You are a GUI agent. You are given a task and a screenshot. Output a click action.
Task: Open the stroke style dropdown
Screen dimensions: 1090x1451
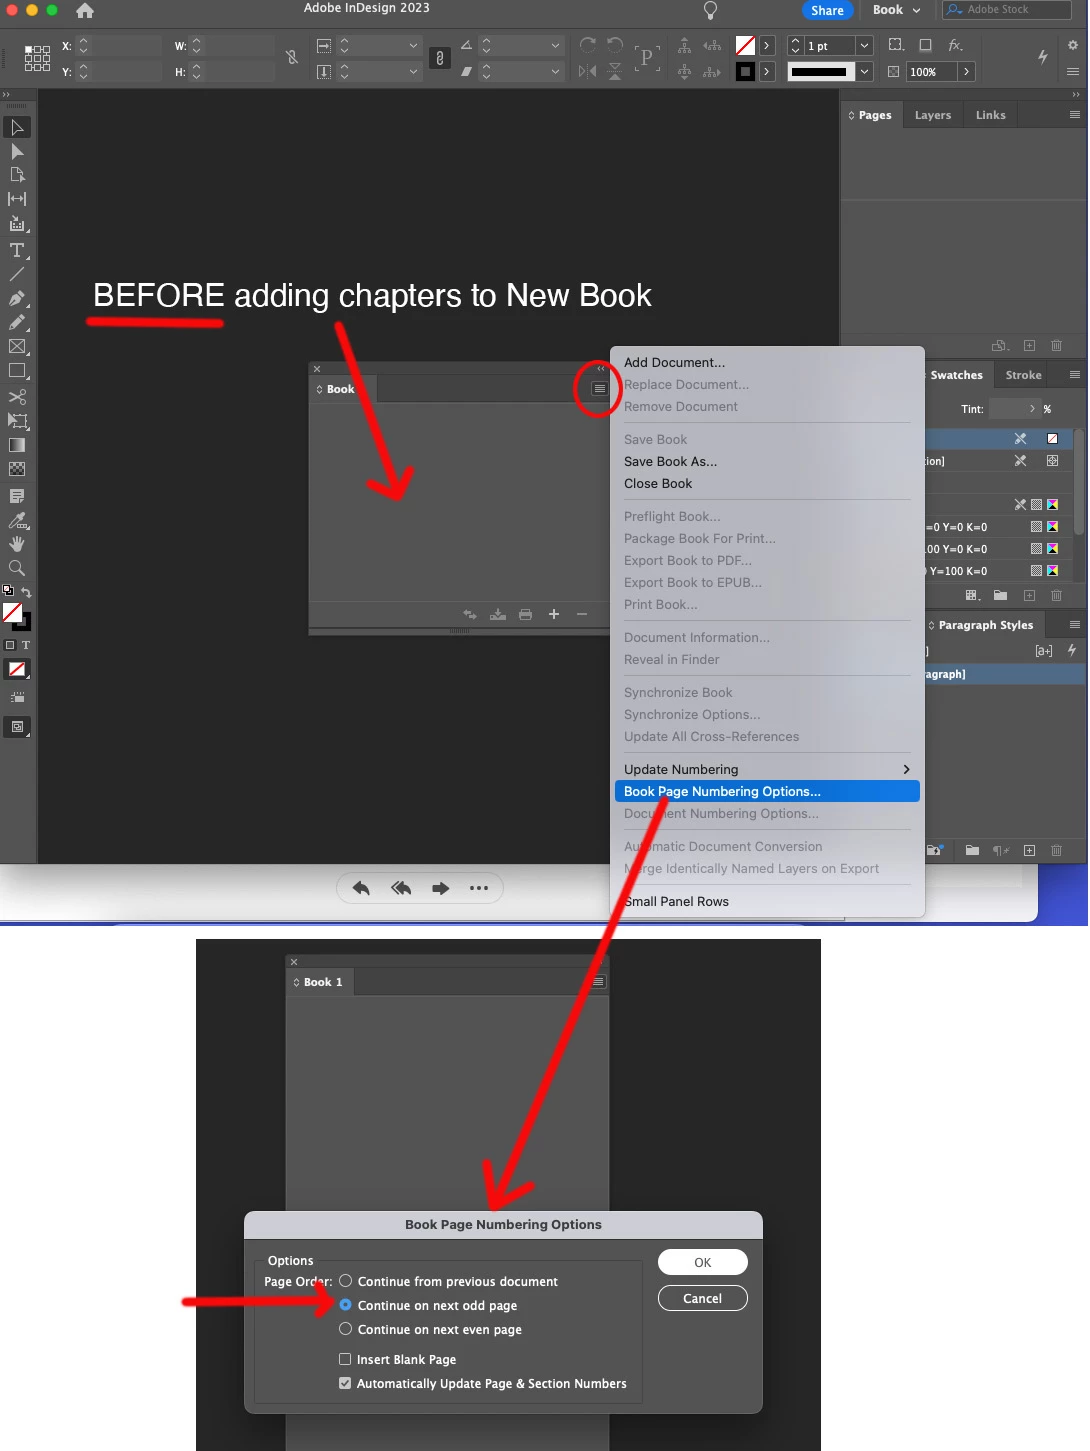(864, 72)
